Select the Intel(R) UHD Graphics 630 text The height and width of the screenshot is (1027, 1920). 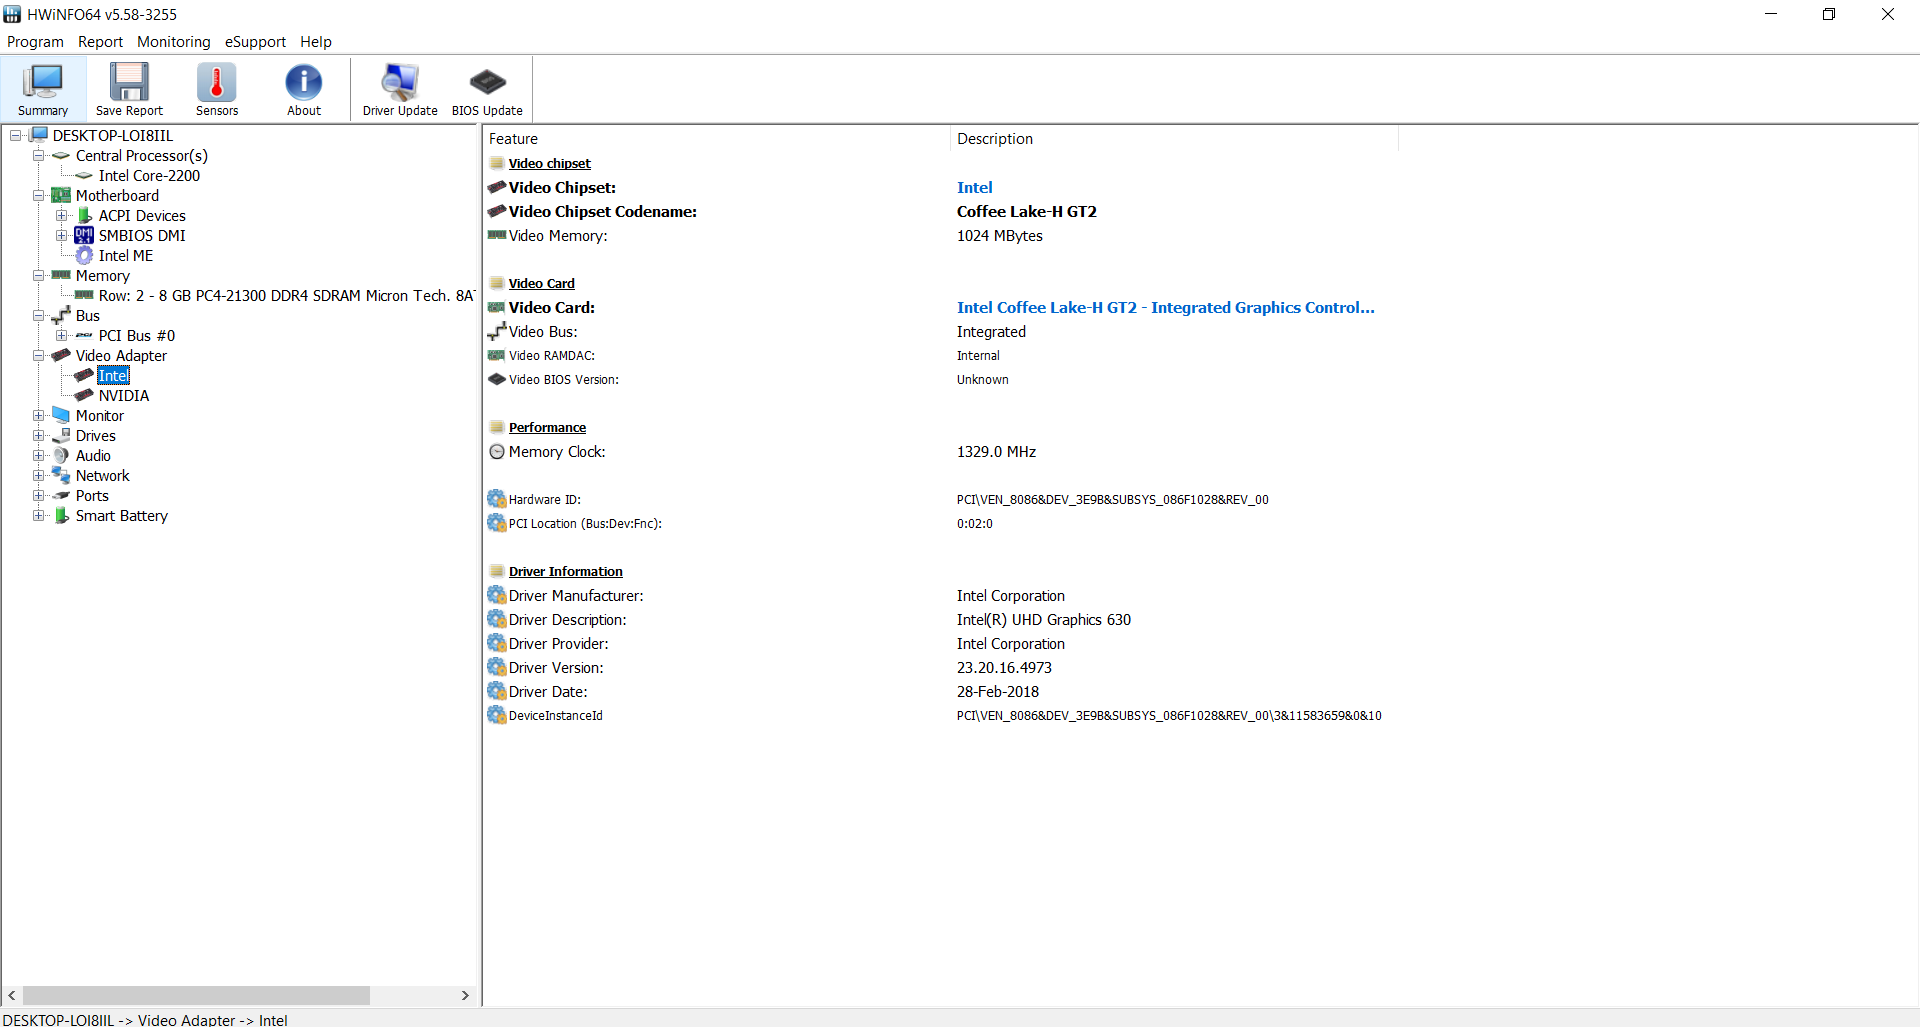(1044, 620)
